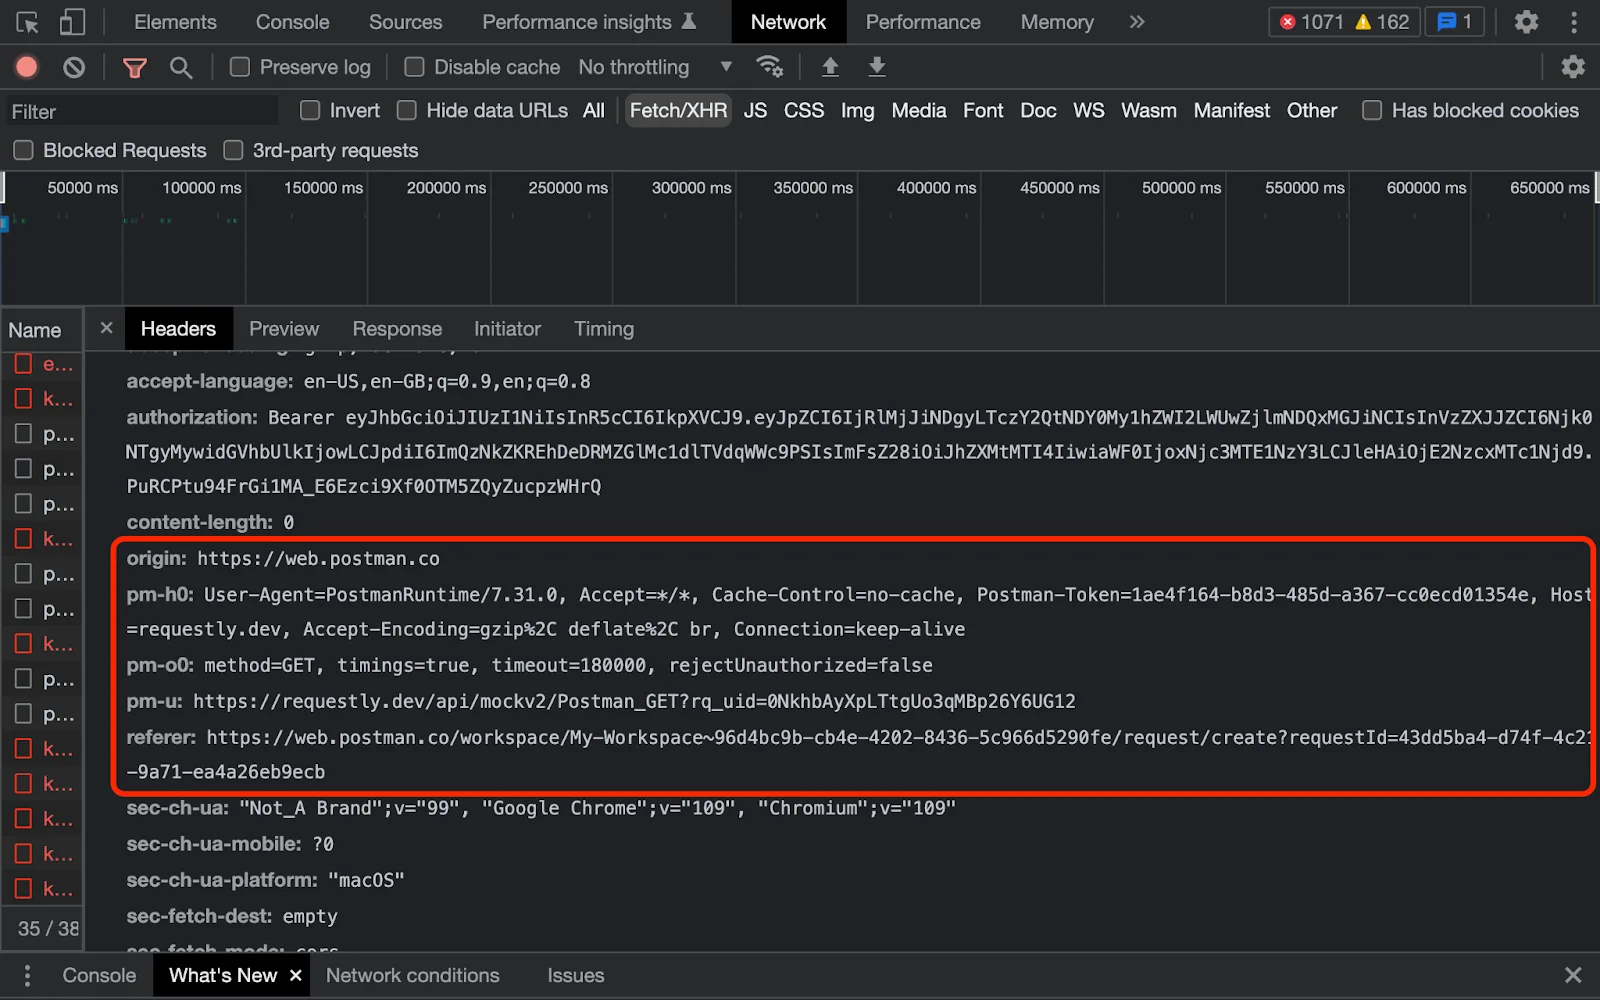Switch to Elements panel tab
The height and width of the screenshot is (1000, 1600).
[175, 22]
